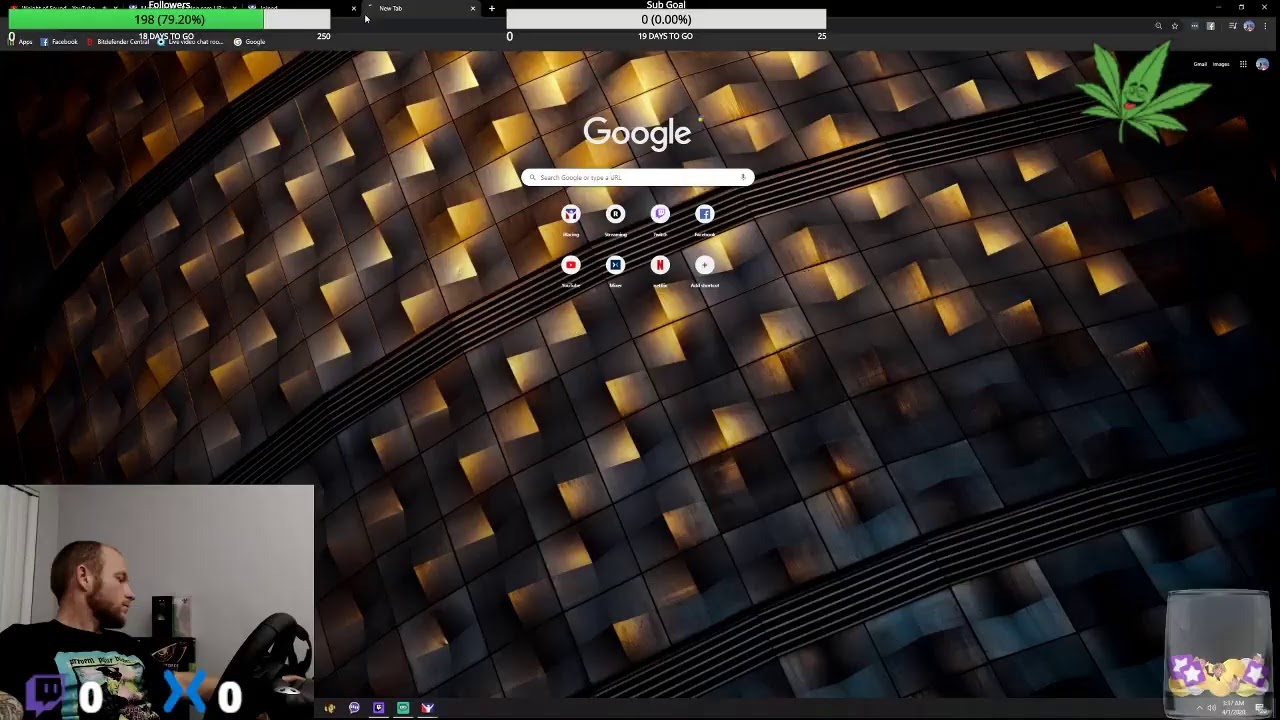Open the Apps bookmark

click(20, 42)
